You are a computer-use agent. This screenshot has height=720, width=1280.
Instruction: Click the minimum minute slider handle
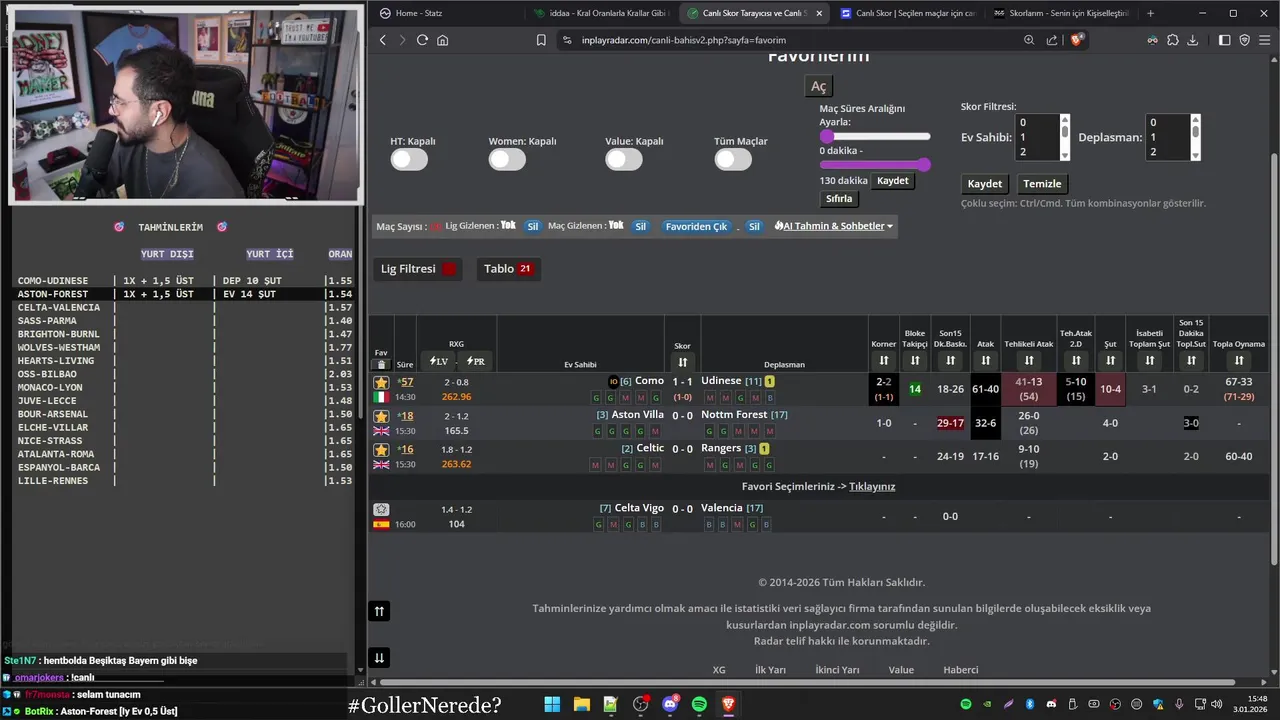pyautogui.click(x=826, y=136)
